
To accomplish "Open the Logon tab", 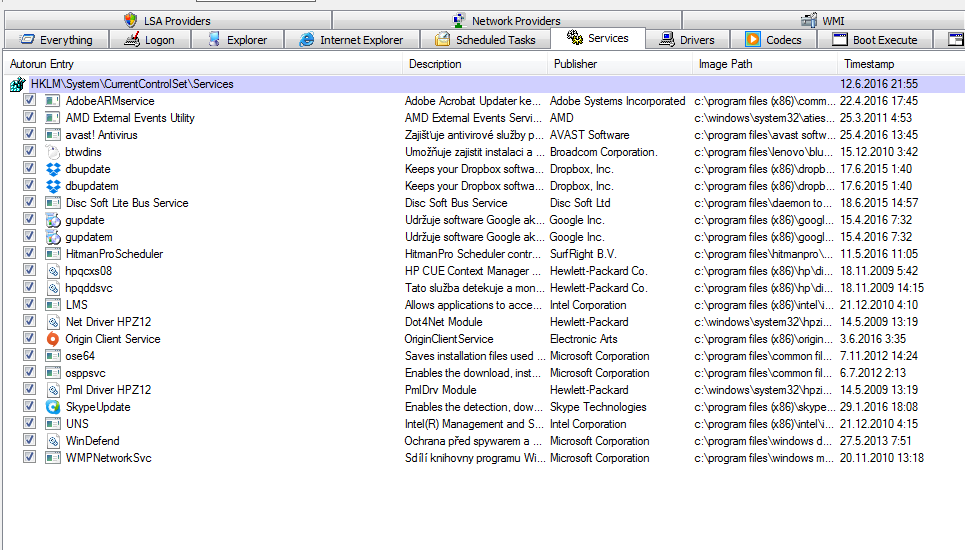I will [x=150, y=40].
